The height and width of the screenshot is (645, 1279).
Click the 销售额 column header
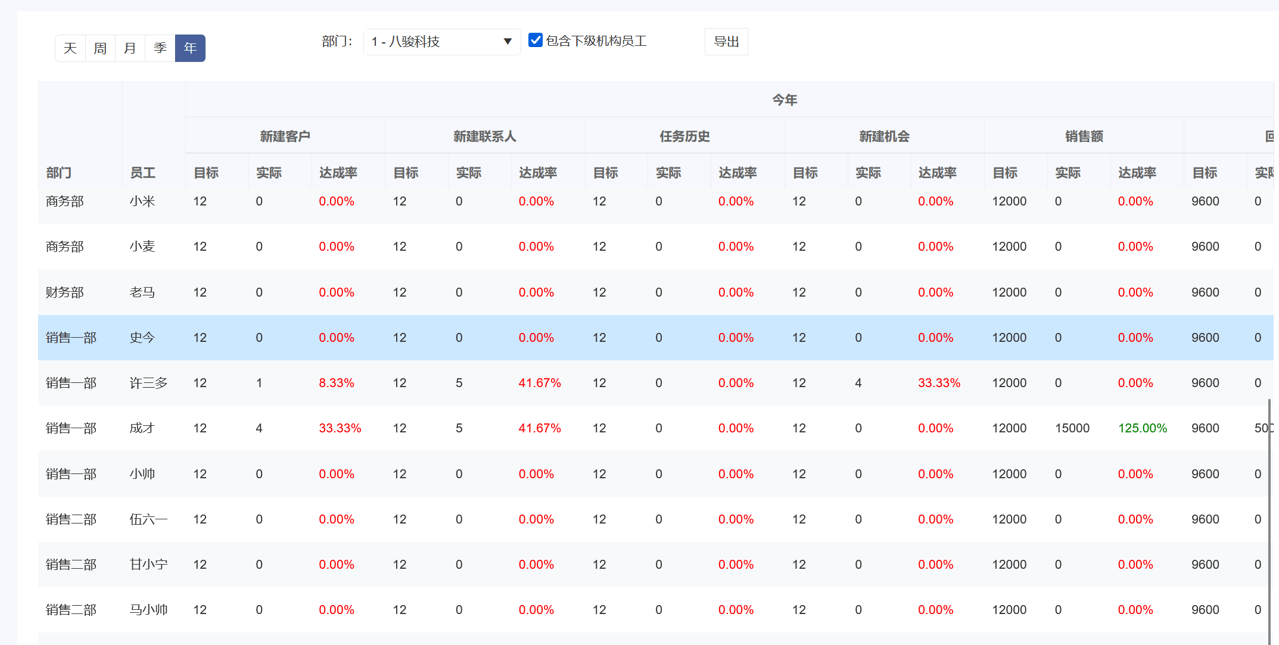(1083, 135)
